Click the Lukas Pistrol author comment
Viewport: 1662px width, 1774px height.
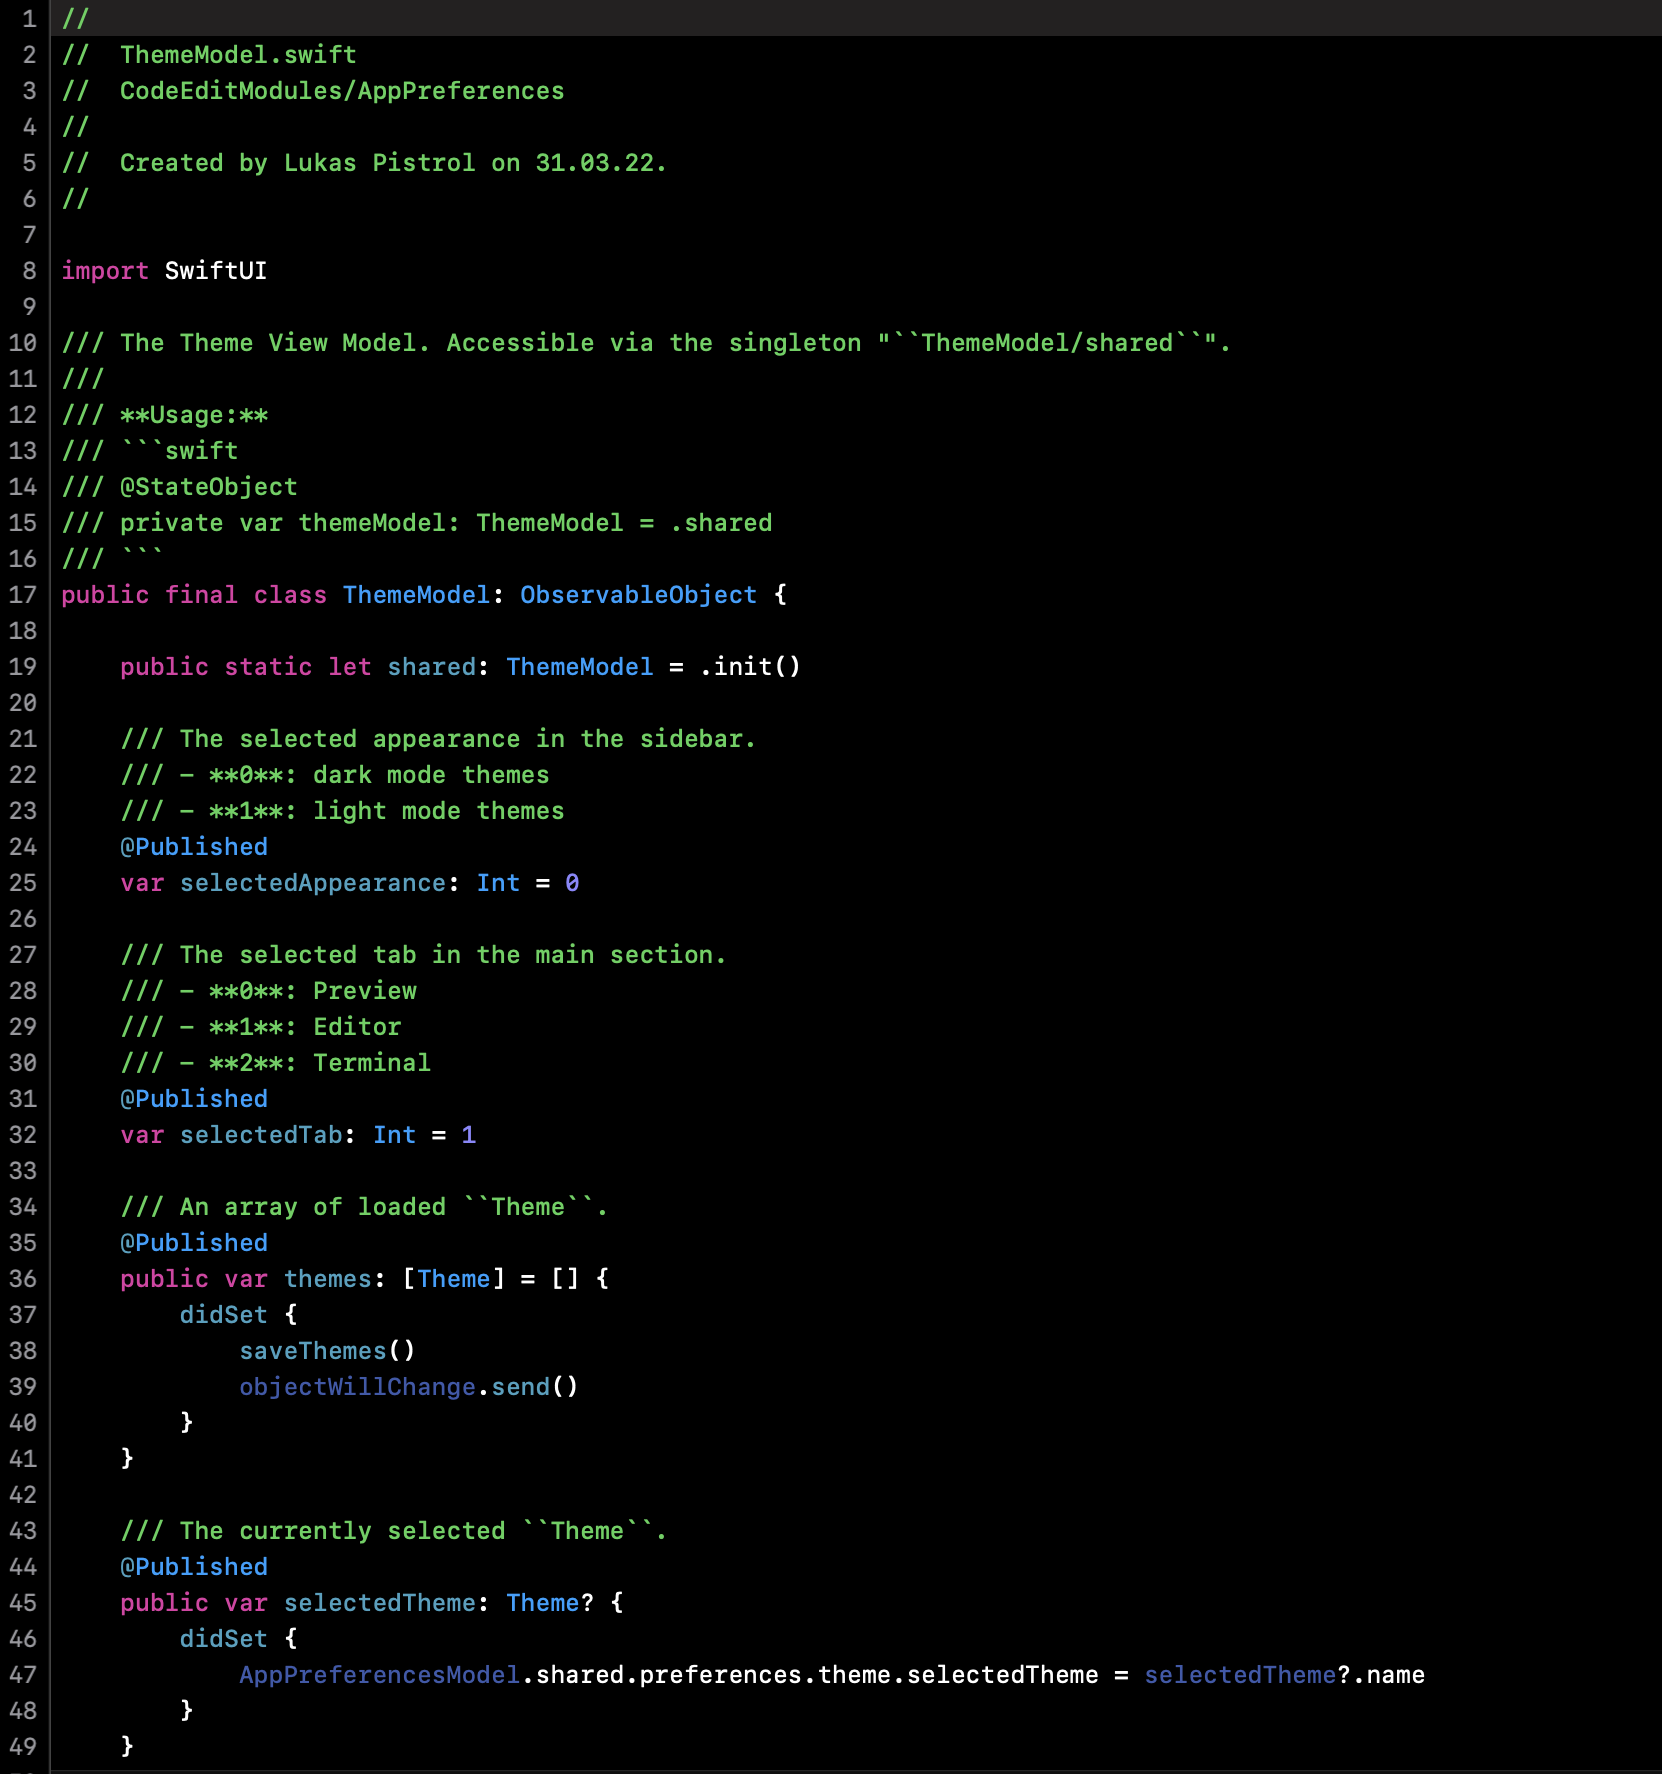(x=377, y=163)
